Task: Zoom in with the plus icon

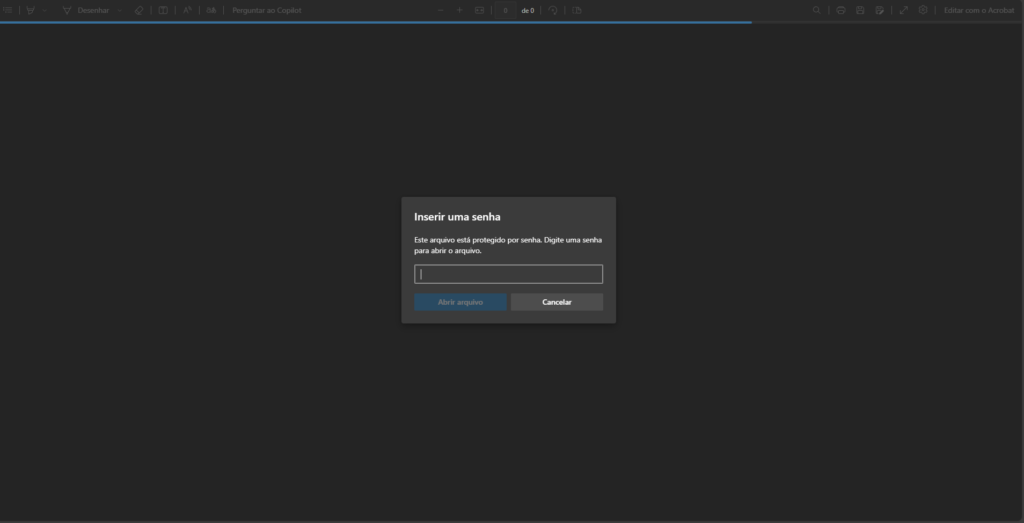Action: pos(460,10)
